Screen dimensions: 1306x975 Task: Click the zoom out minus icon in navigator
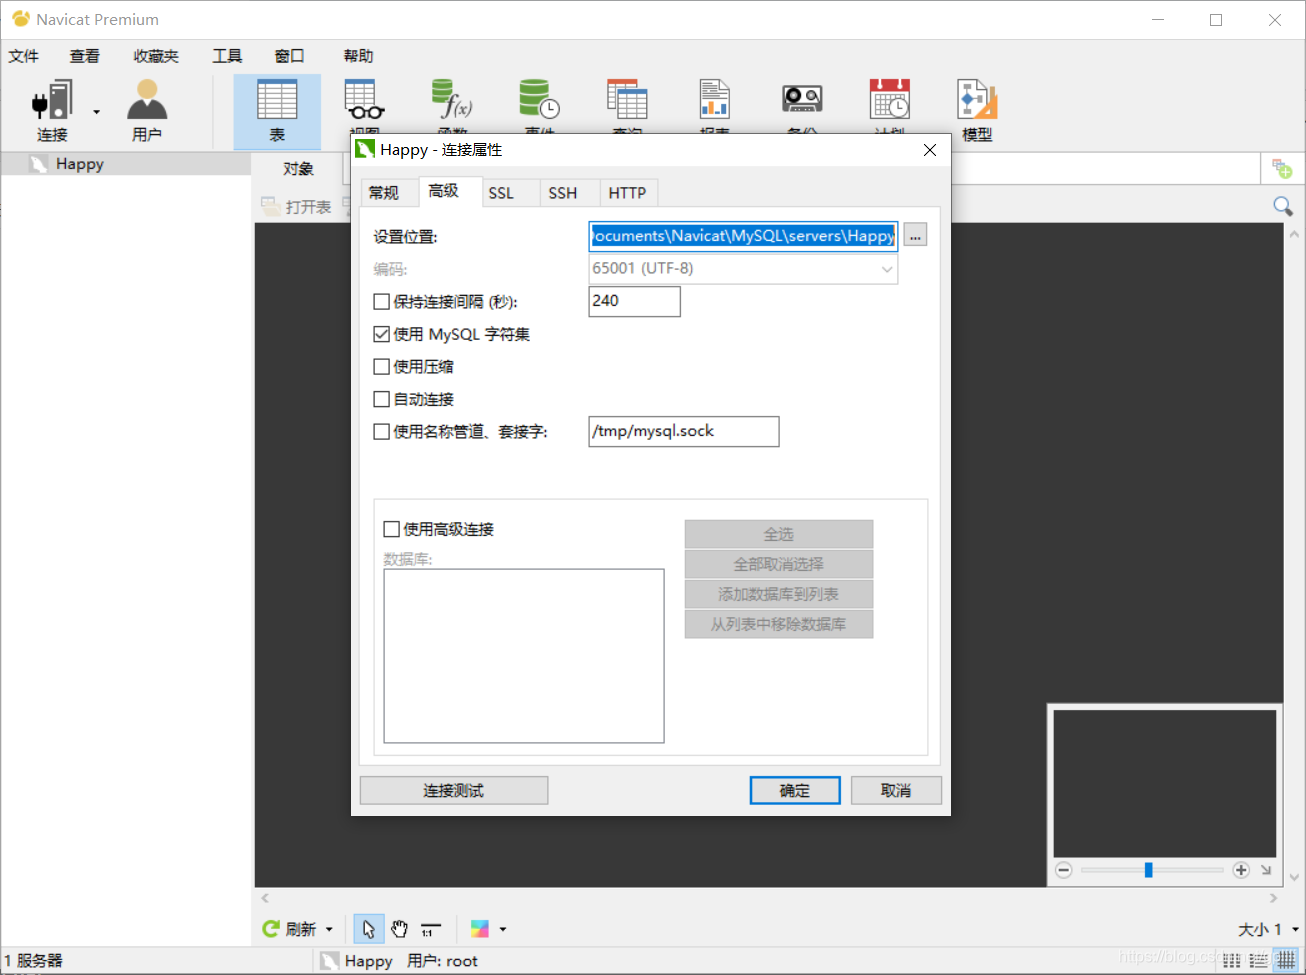tap(1064, 870)
